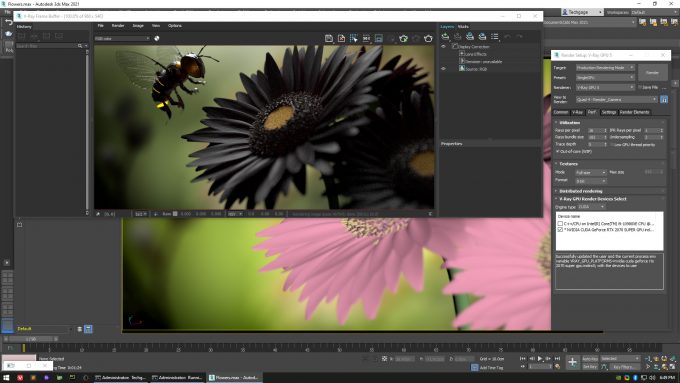This screenshot has width=680, height=383.
Task: Click the Auto Key button
Action: point(590,359)
